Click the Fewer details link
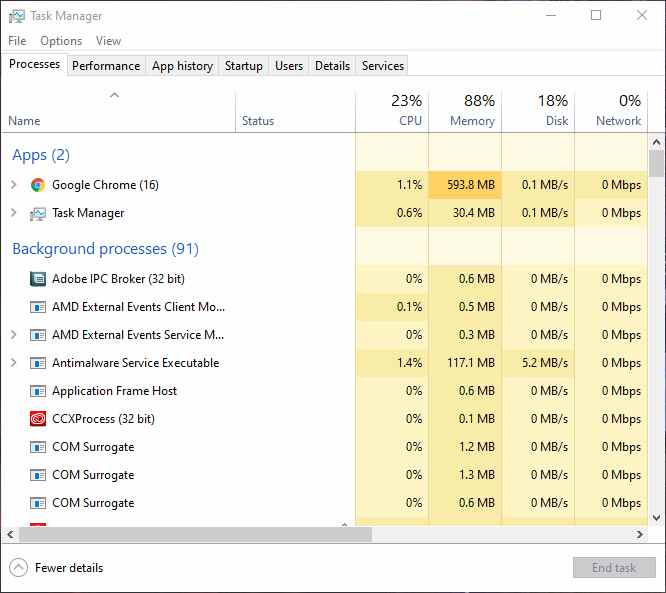Image resolution: width=666 pixels, height=593 pixels. 69,568
